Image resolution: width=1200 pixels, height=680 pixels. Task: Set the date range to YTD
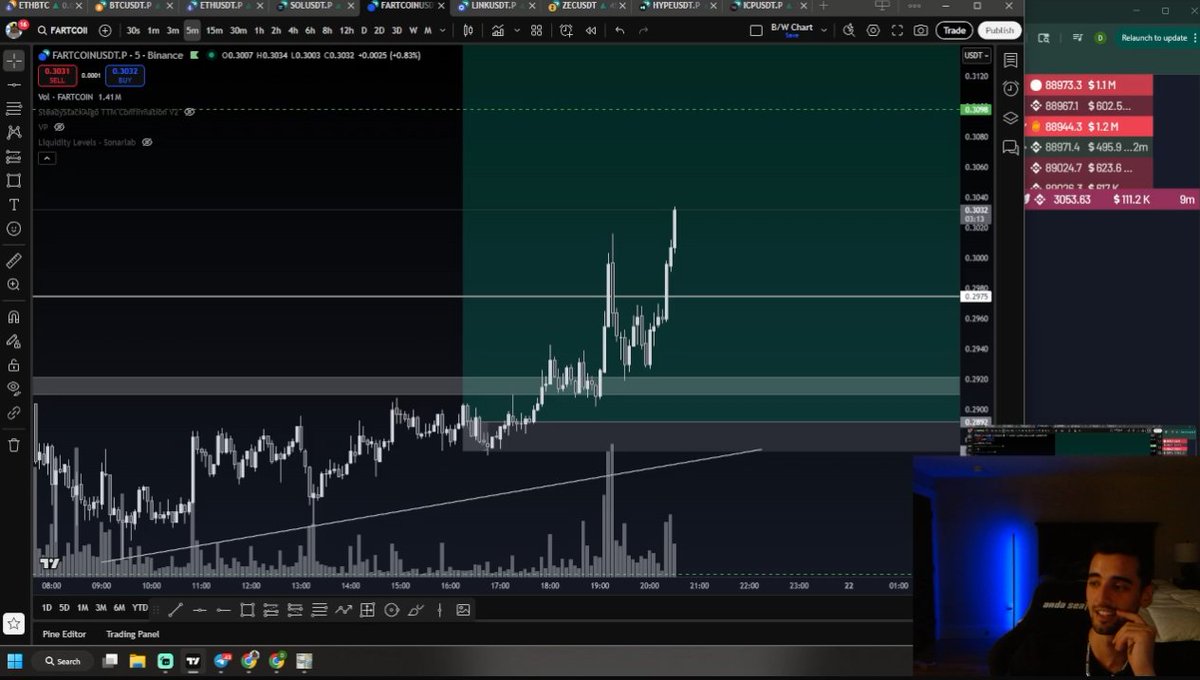click(140, 608)
